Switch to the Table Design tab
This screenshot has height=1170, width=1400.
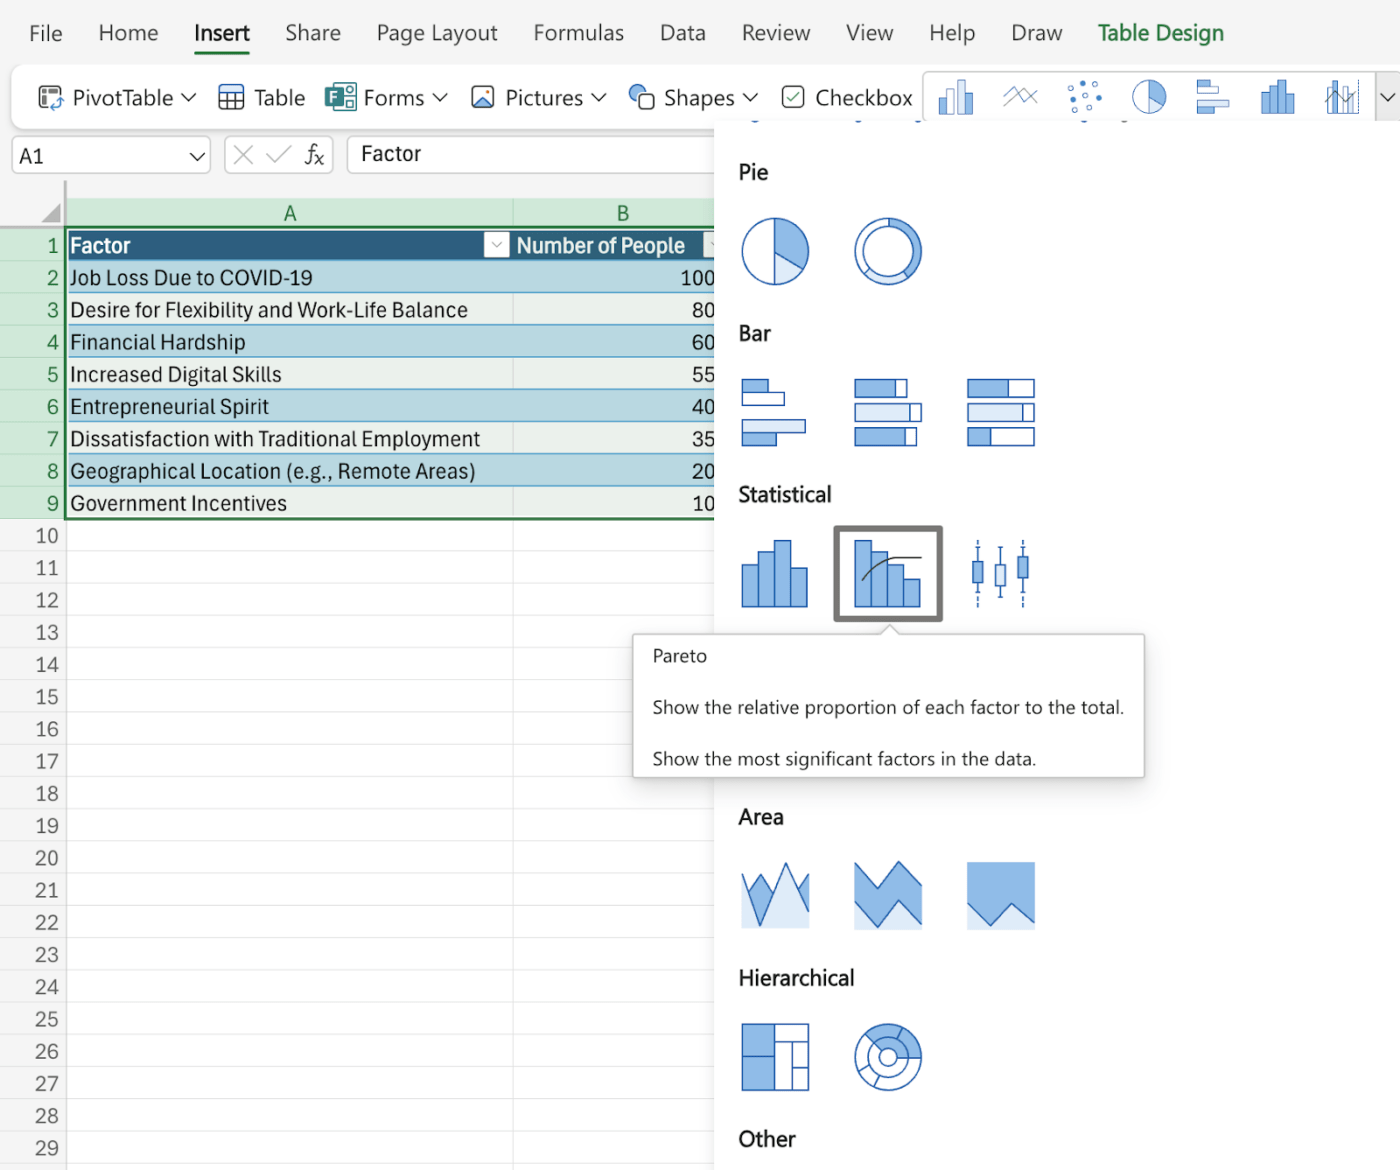1160,33
